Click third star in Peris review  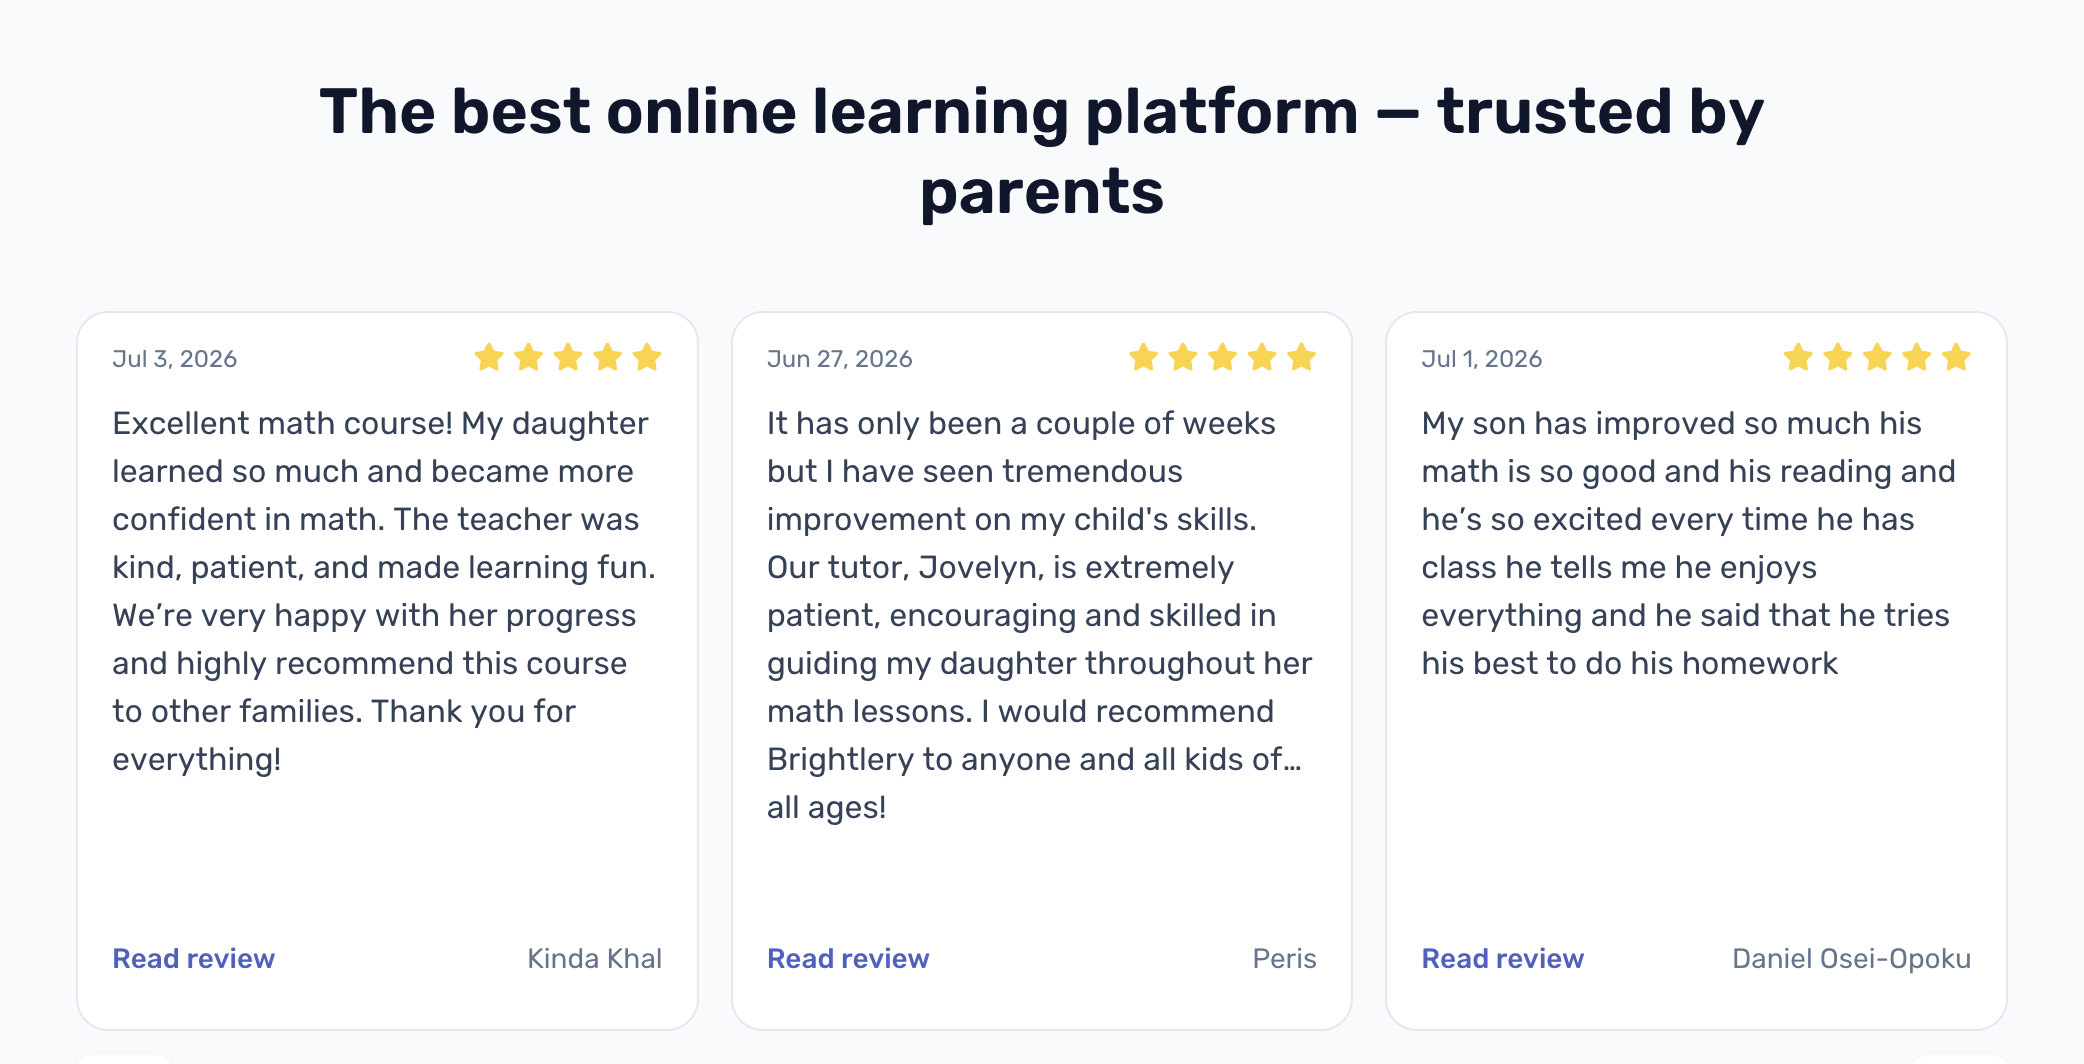(x=1222, y=357)
